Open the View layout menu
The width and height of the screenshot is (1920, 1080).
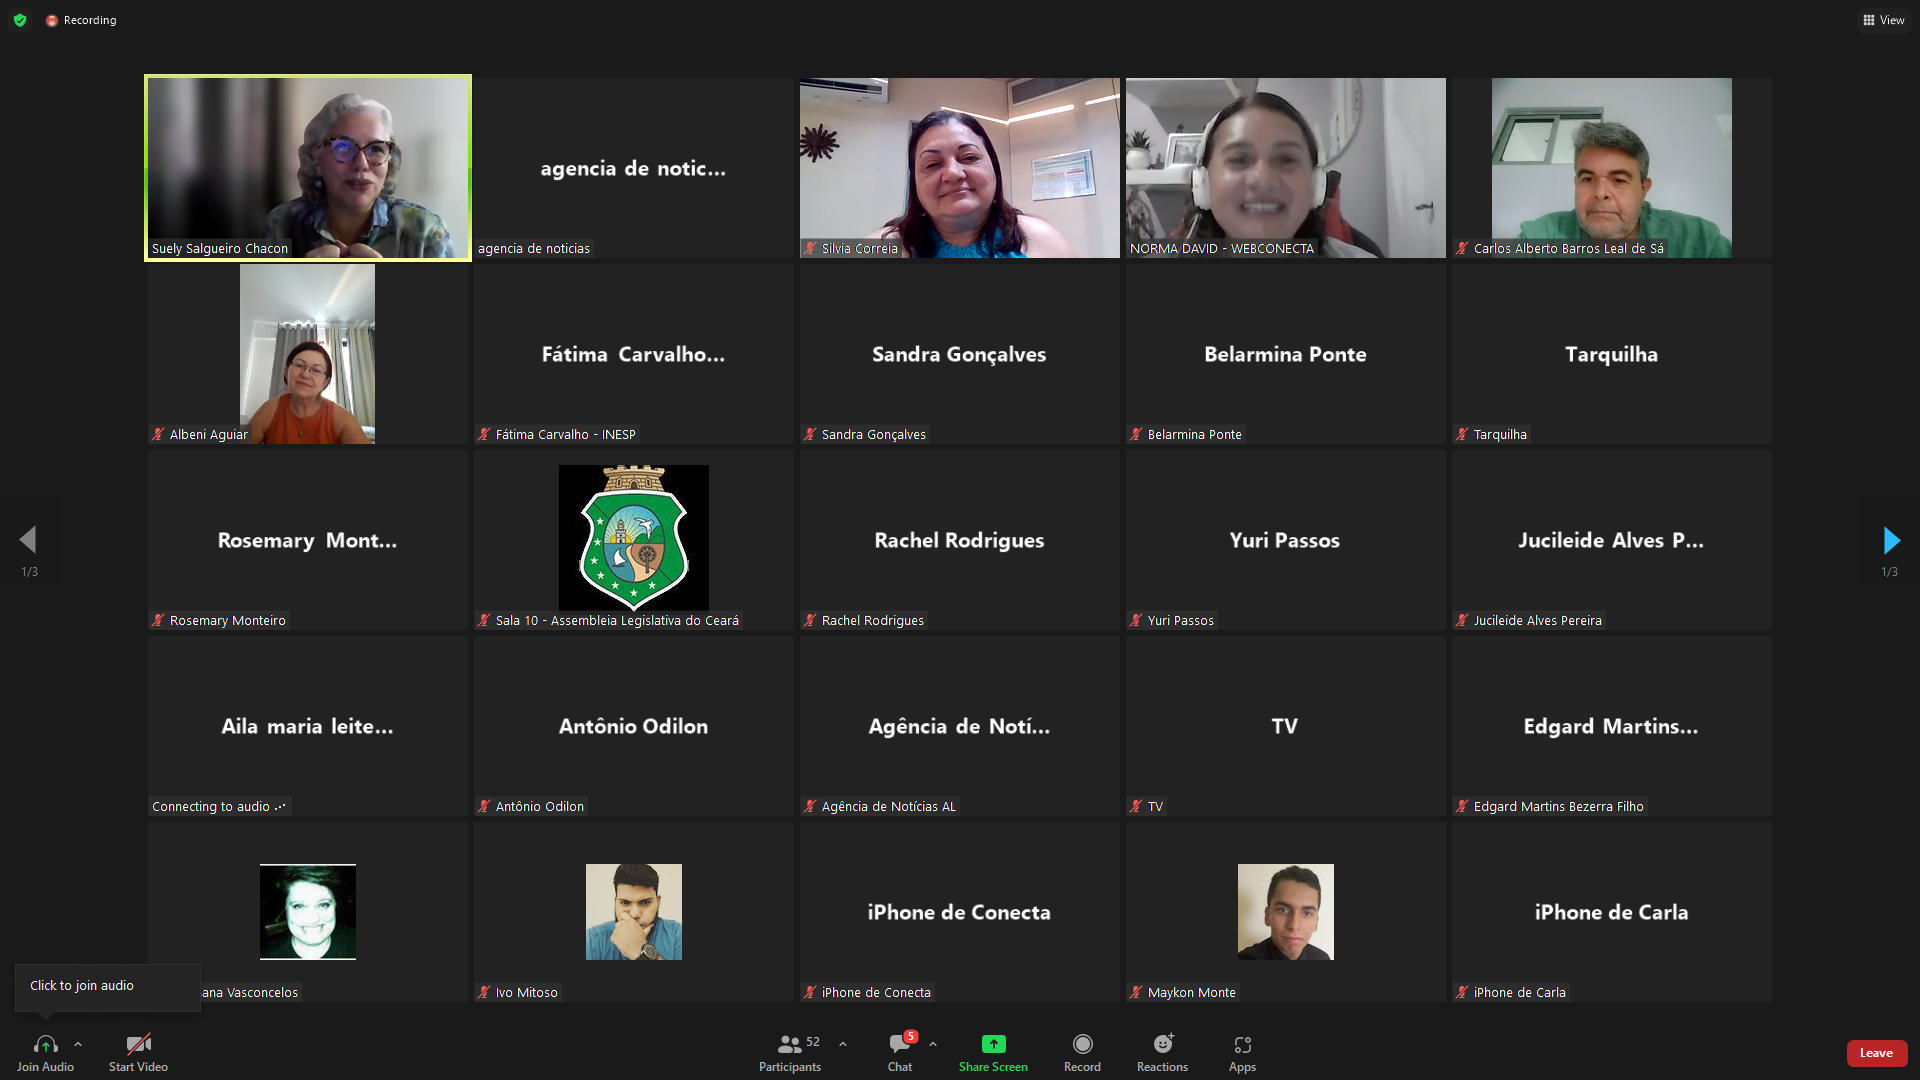(x=1884, y=20)
